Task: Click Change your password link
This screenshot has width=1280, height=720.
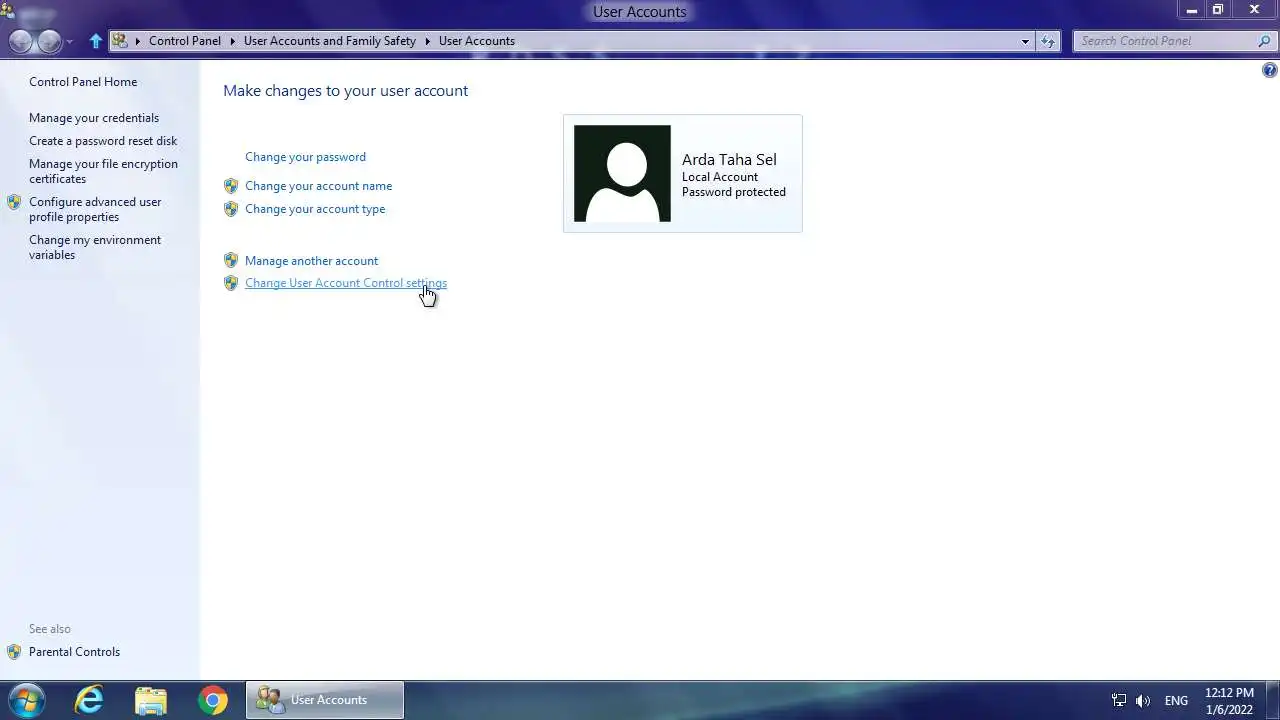Action: [x=305, y=157]
